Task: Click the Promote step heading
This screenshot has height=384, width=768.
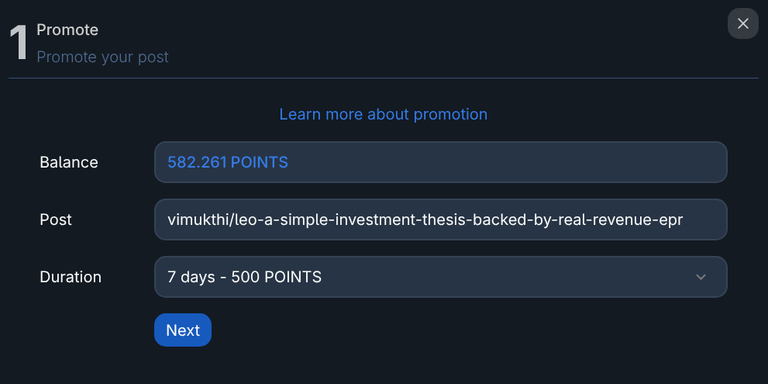Action: (x=68, y=30)
